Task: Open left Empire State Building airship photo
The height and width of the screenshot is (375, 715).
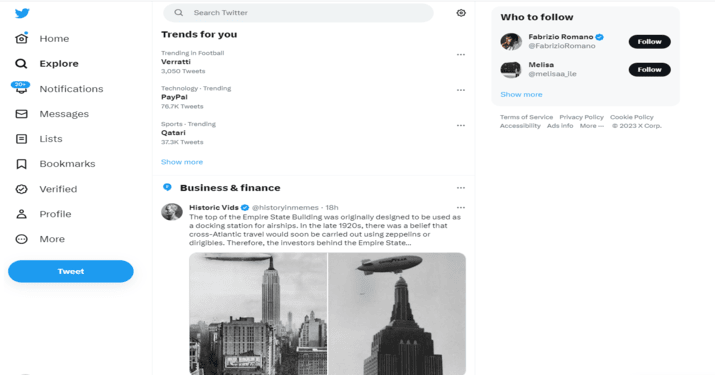Action: click(x=258, y=314)
